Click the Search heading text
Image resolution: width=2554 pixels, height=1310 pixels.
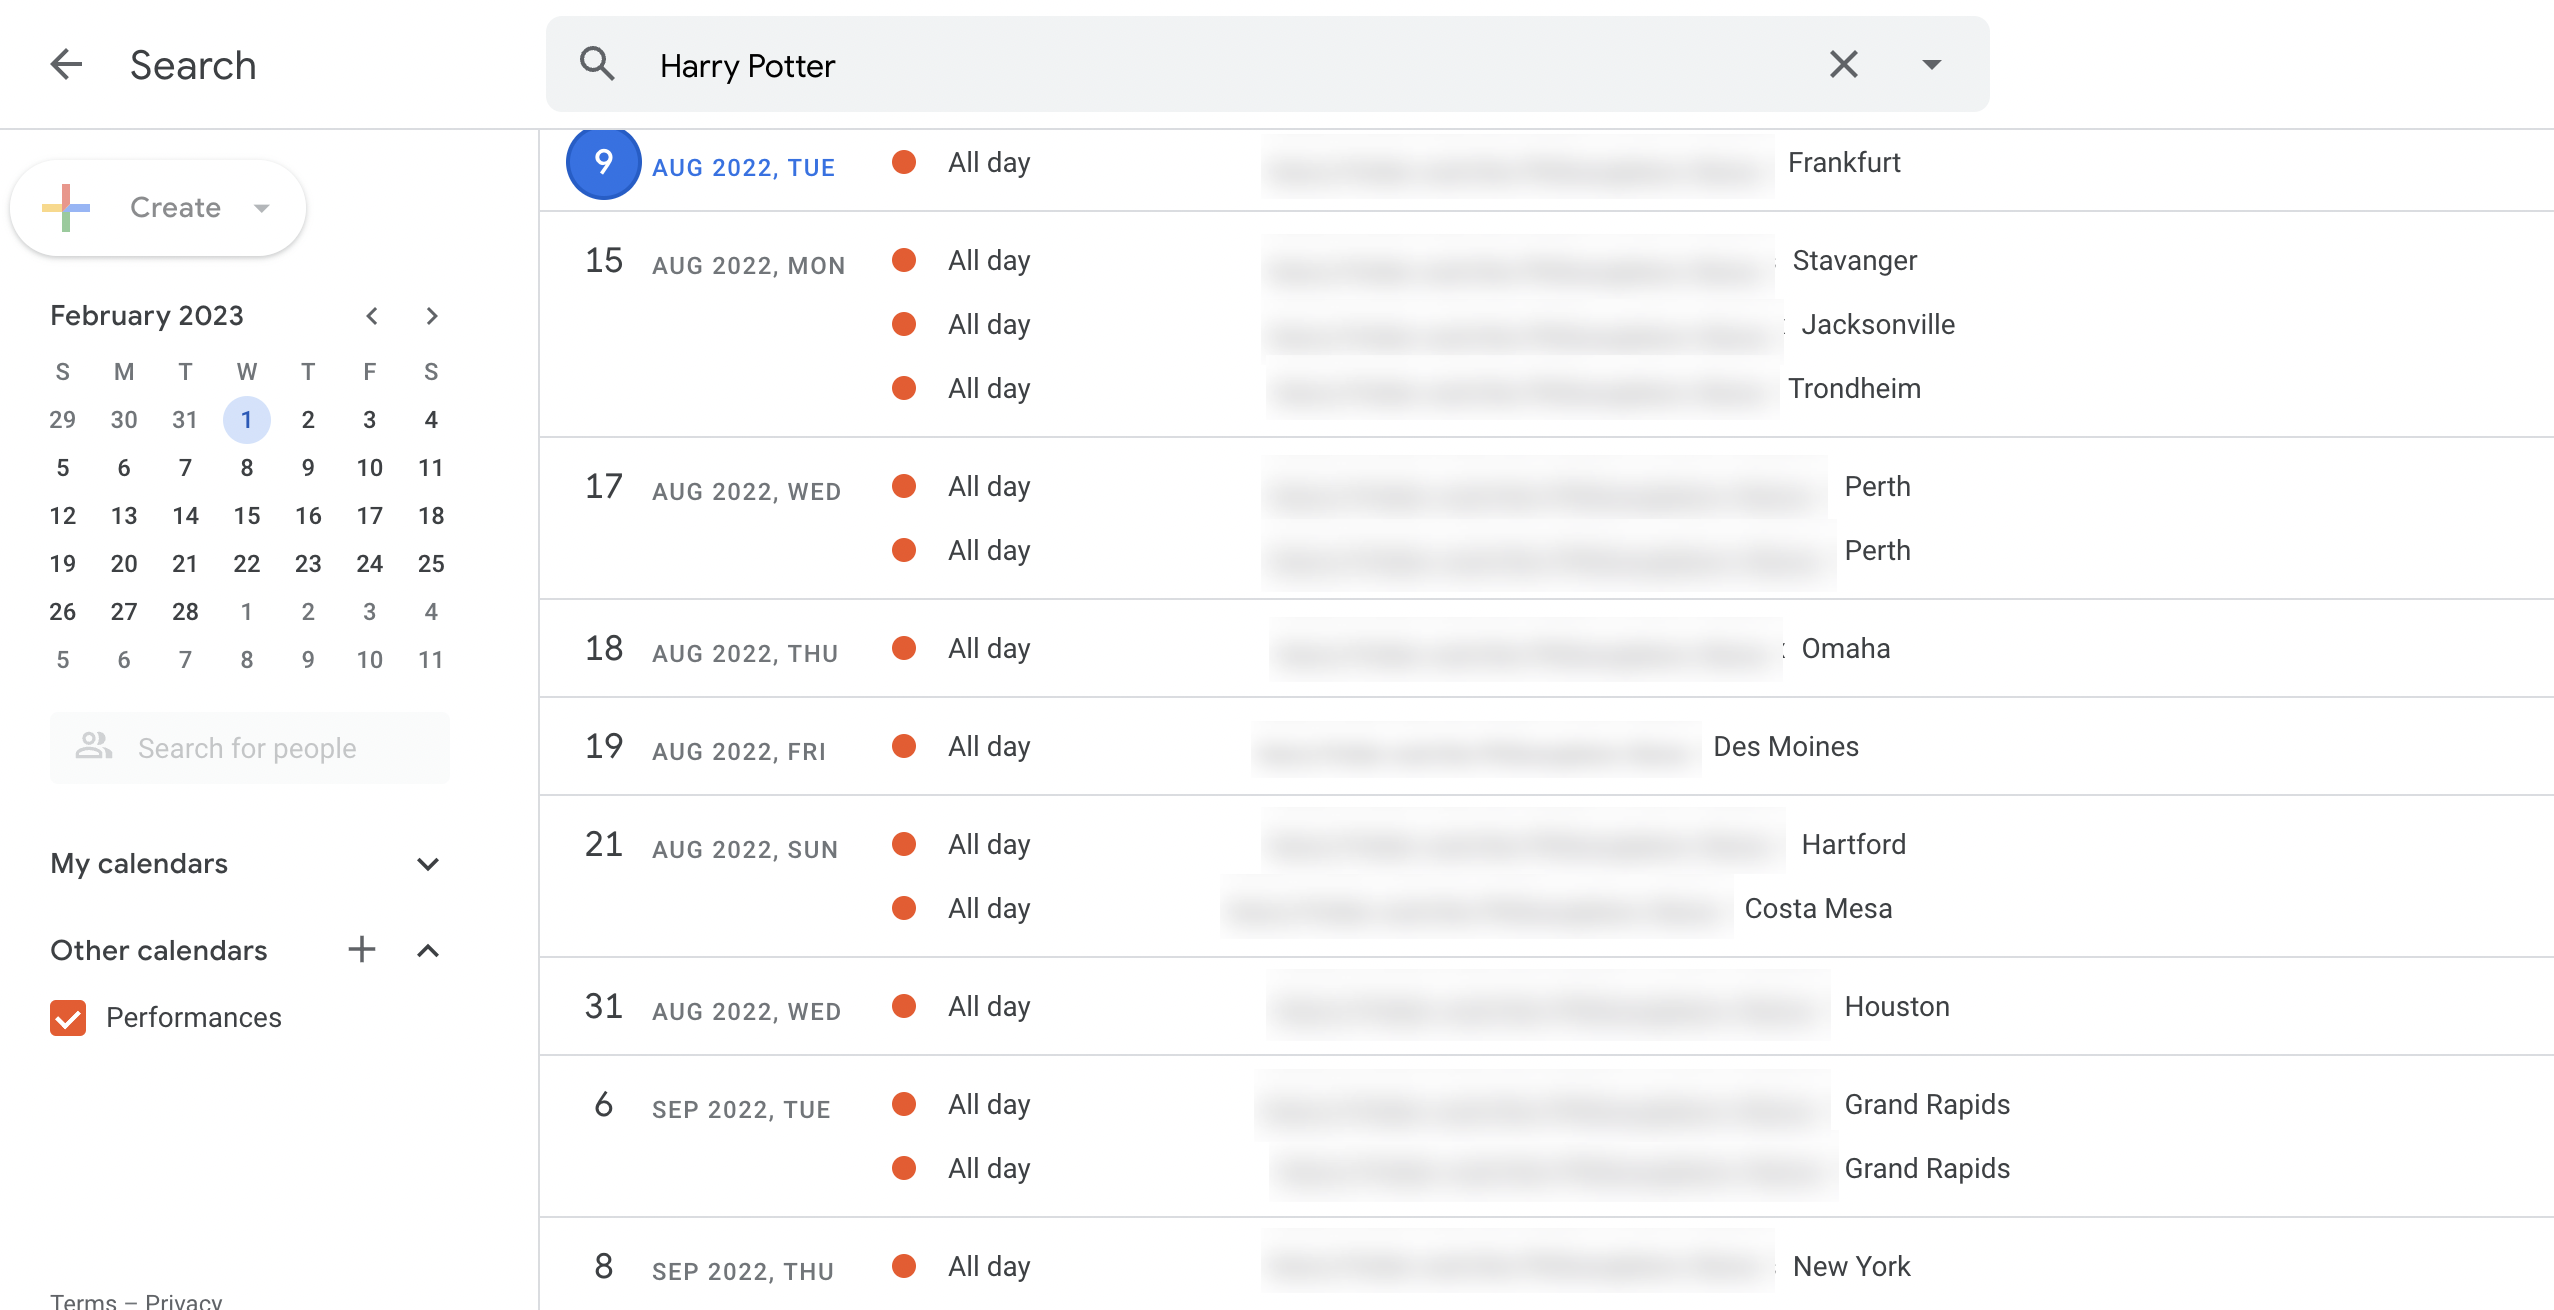coord(193,65)
